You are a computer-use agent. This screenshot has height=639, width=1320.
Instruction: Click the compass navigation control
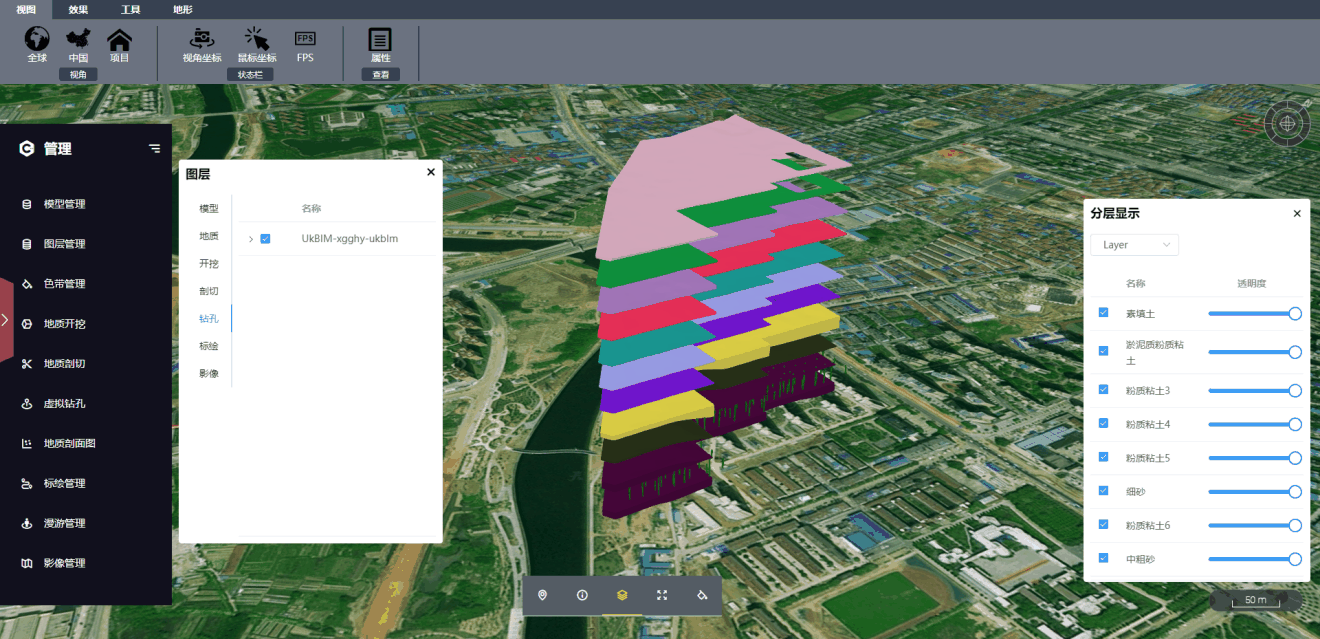(1288, 123)
